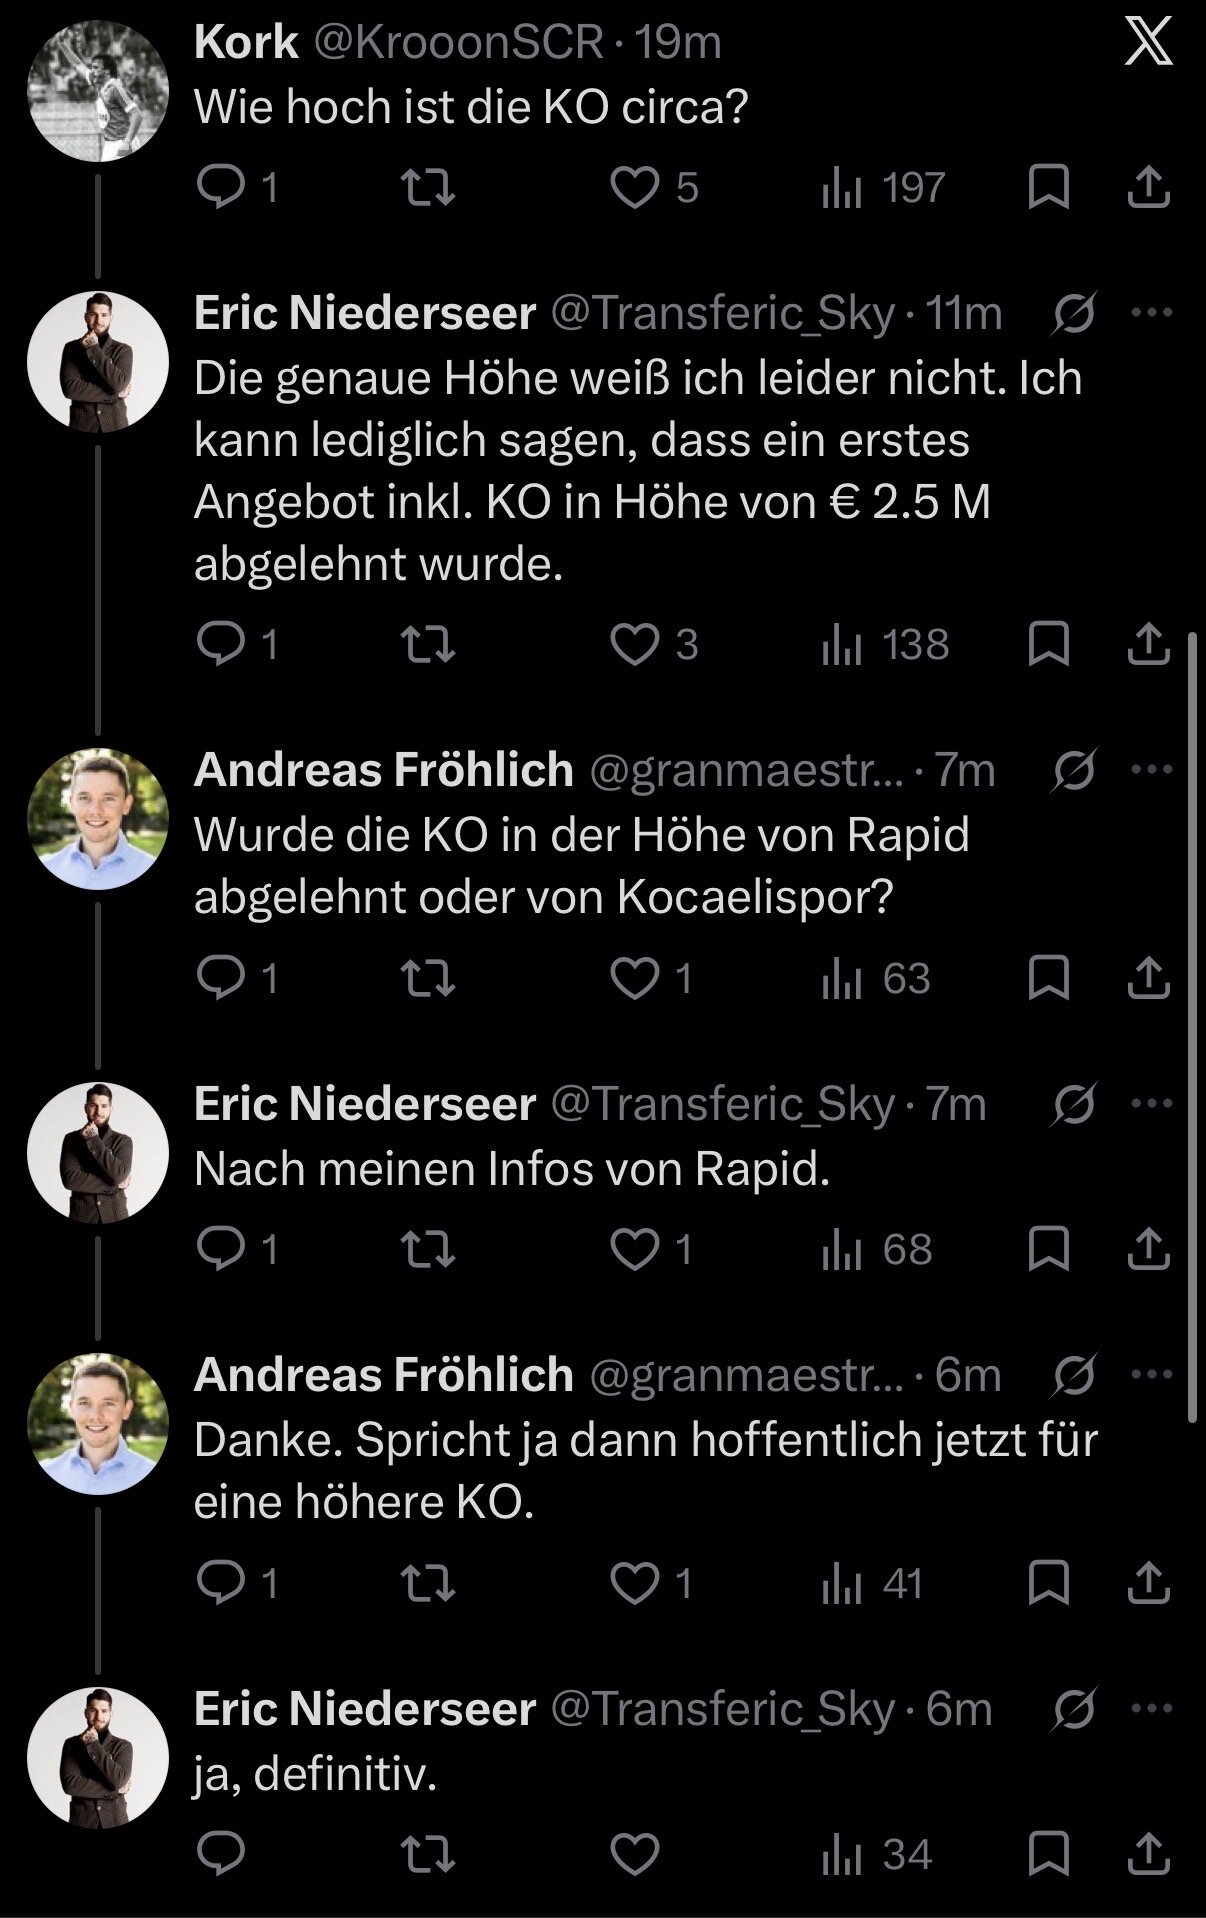
Task: Repost Eric's tweet about € 2.5 M offer
Action: click(x=427, y=644)
